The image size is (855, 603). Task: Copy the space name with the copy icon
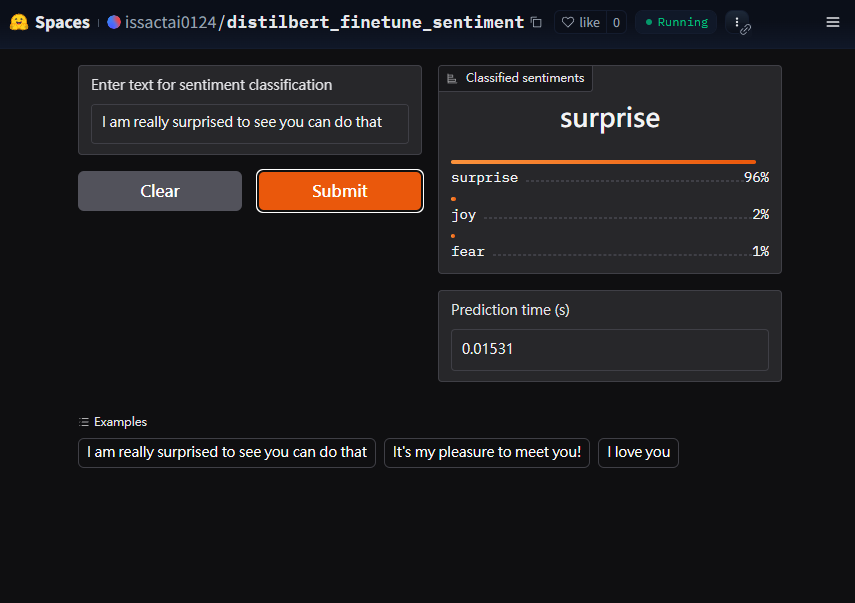pyautogui.click(x=537, y=22)
